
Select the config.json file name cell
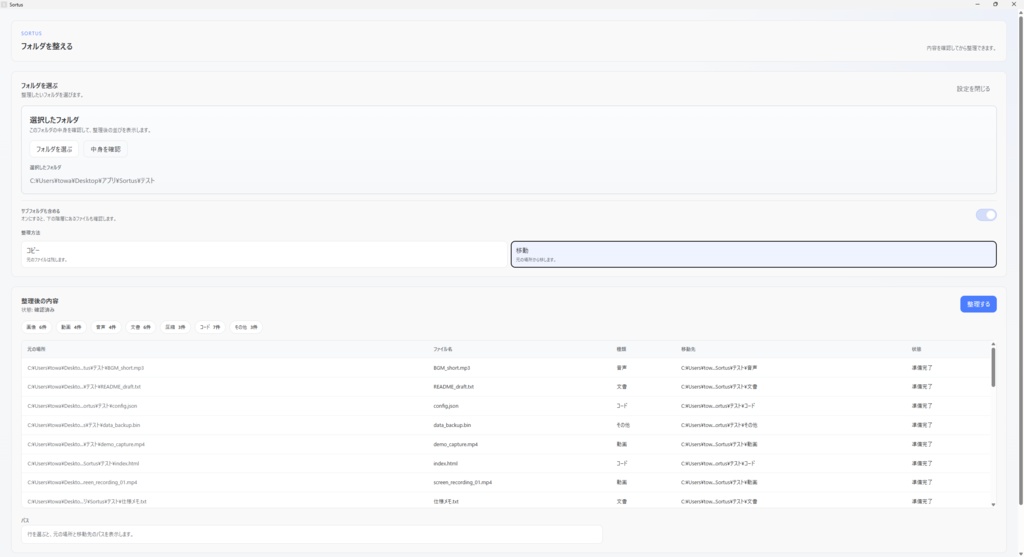(445, 406)
